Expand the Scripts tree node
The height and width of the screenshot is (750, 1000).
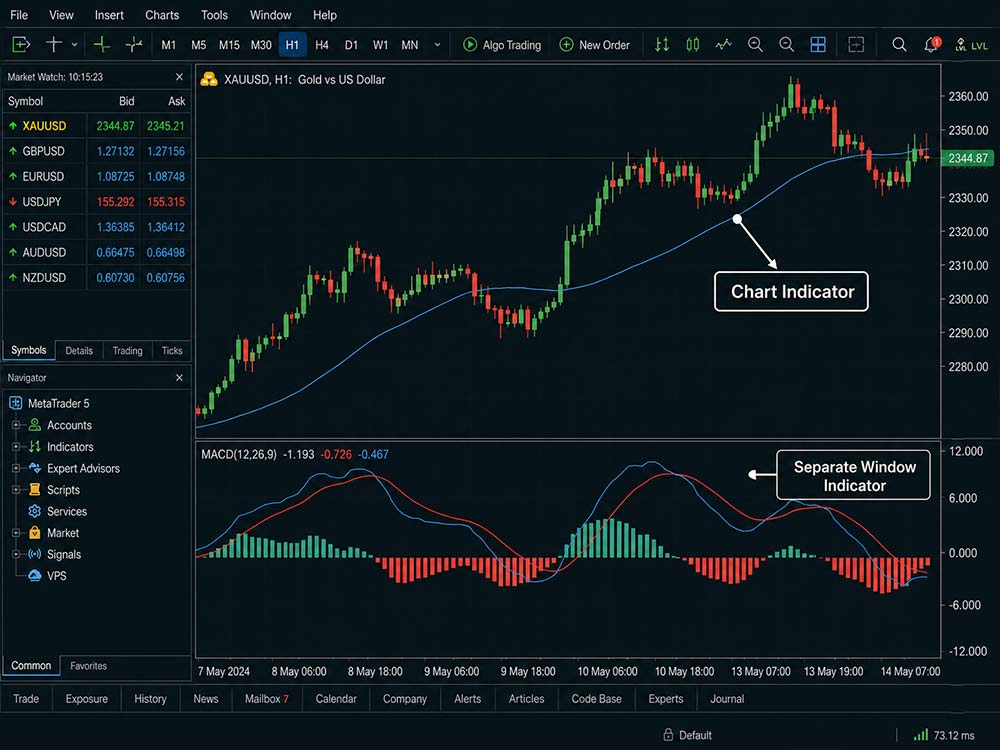(x=16, y=490)
